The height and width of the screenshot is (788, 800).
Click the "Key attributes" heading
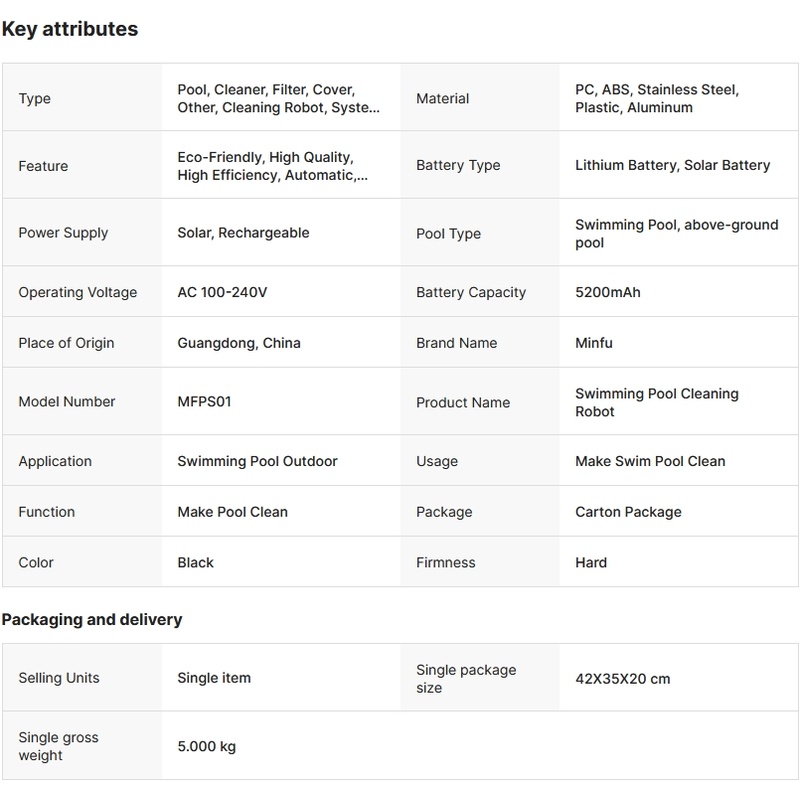point(70,29)
